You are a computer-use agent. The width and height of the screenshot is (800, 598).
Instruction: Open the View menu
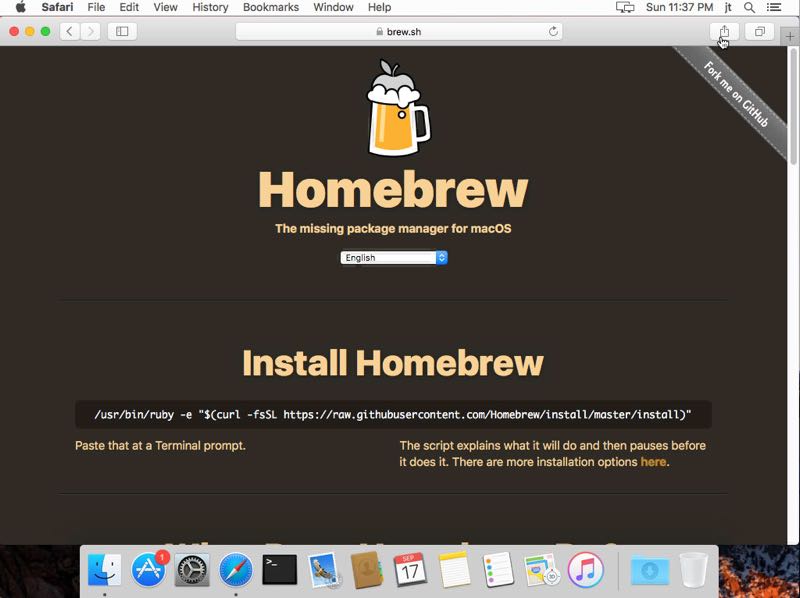pyautogui.click(x=165, y=7)
